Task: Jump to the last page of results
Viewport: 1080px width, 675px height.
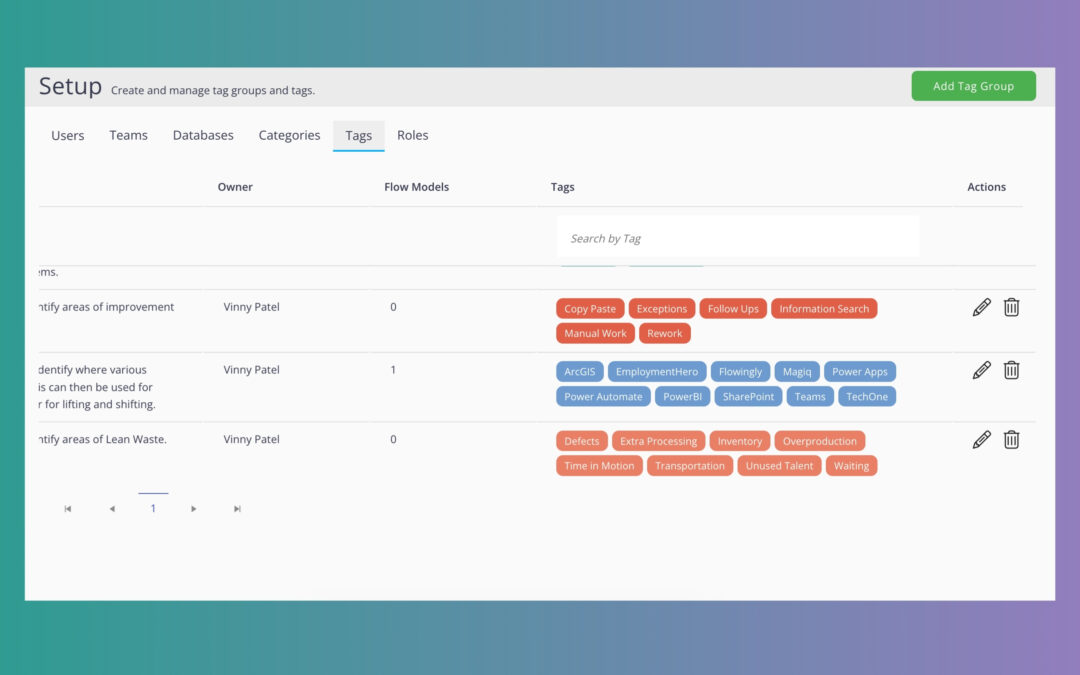Action: coord(237,509)
